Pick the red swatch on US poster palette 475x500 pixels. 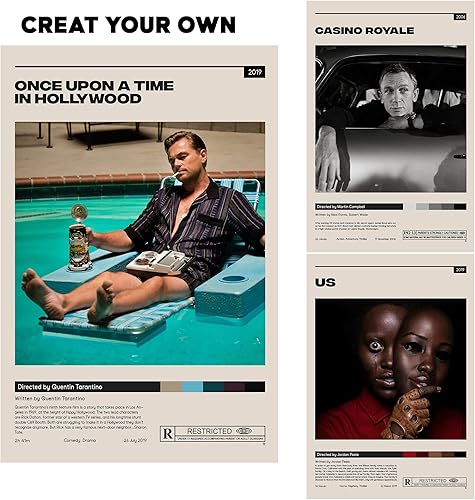pyautogui.click(x=409, y=454)
